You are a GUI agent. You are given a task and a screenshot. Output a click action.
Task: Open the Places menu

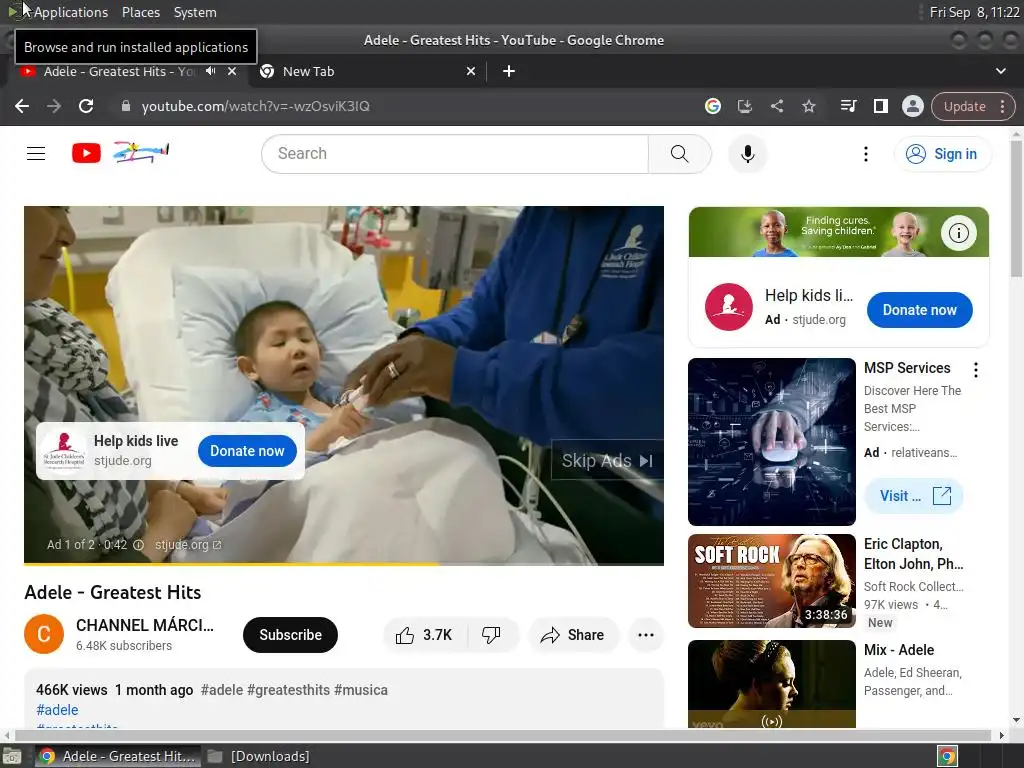tap(140, 12)
